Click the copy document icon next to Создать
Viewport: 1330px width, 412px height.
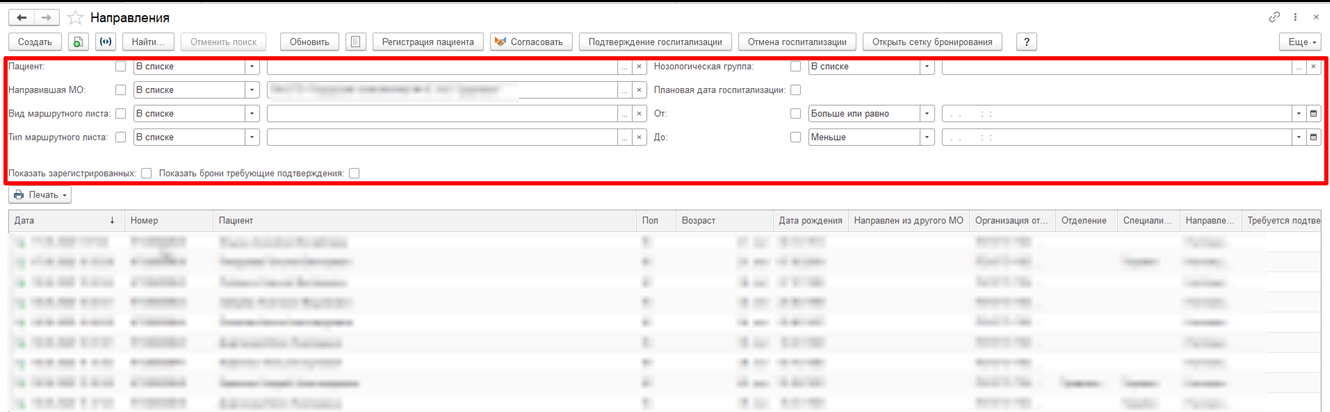[x=78, y=42]
